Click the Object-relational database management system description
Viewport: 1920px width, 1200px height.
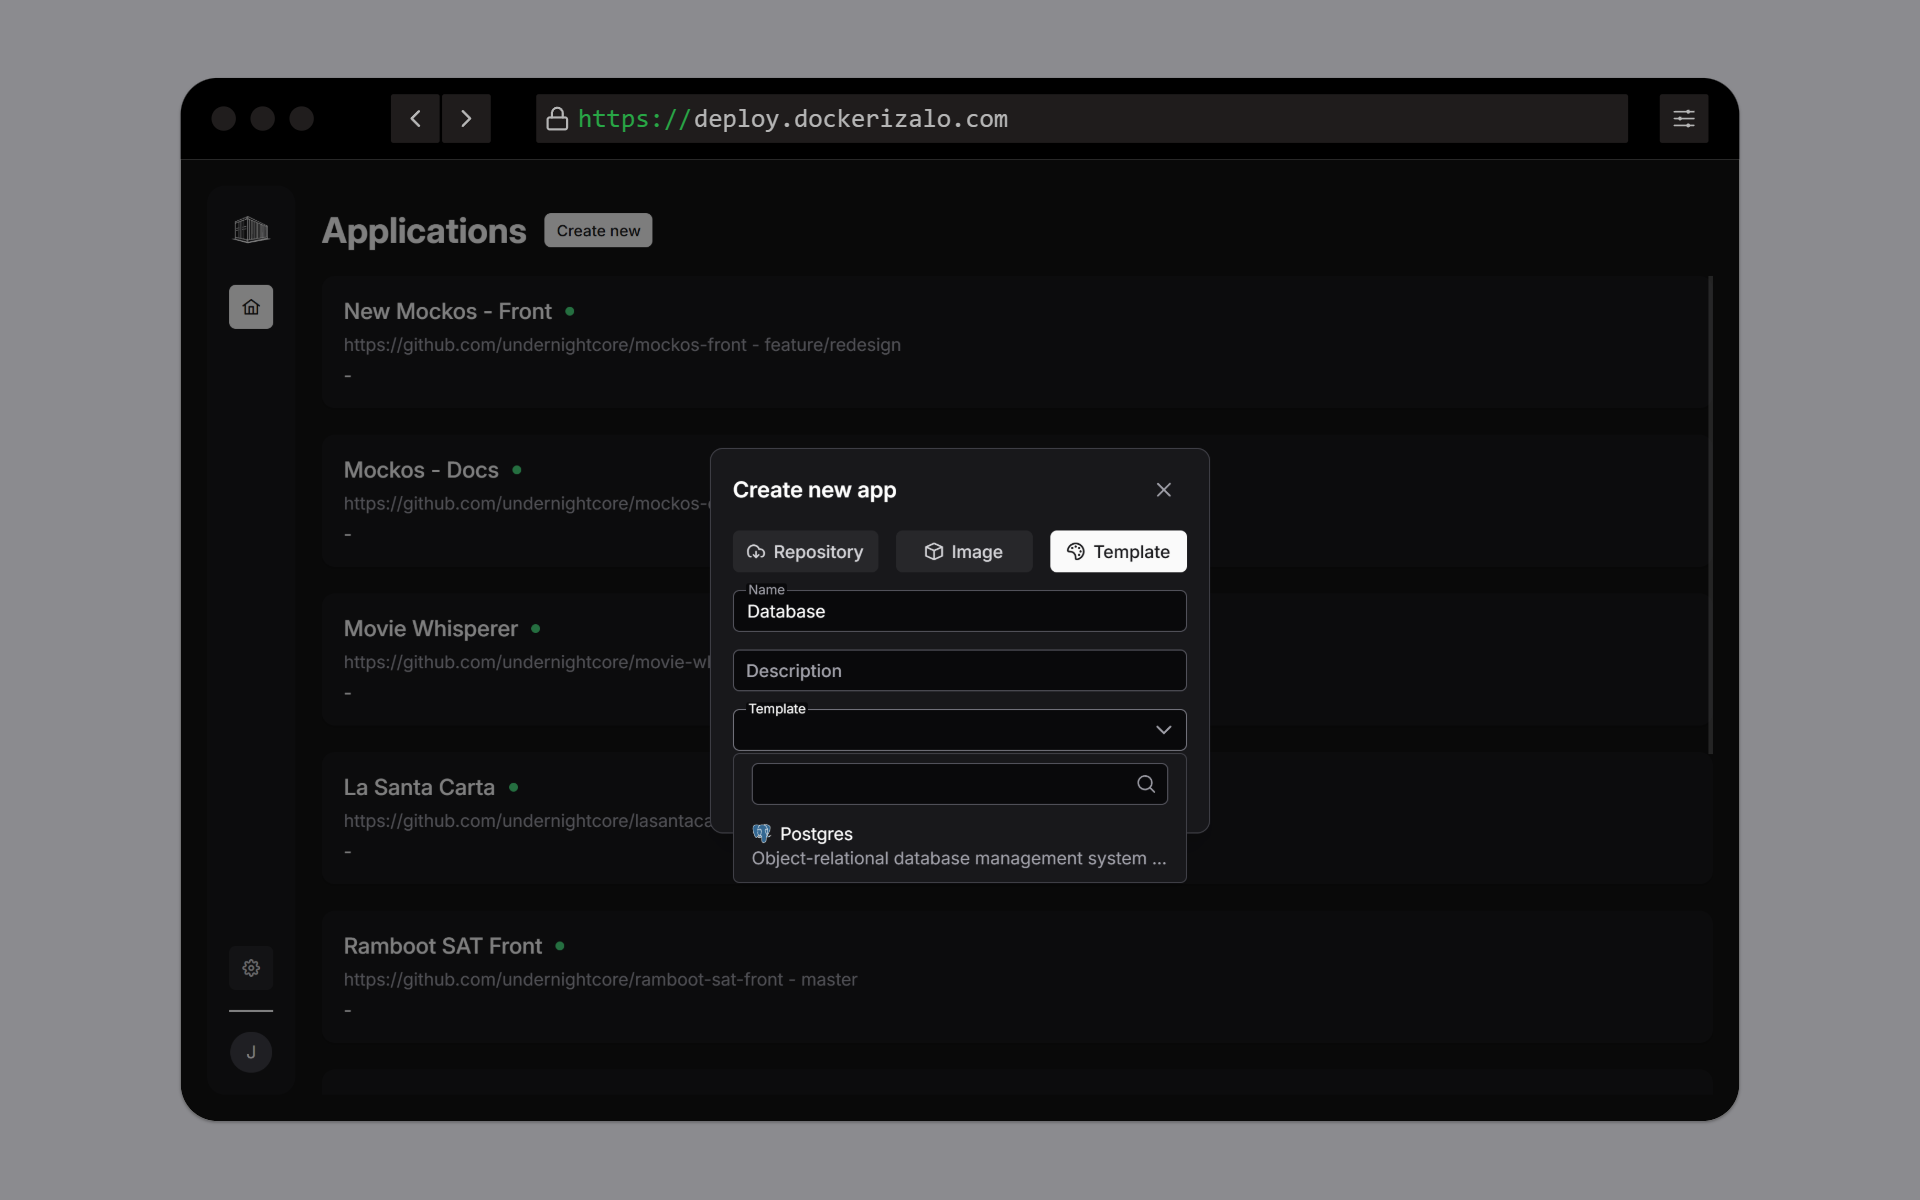[x=959, y=858]
